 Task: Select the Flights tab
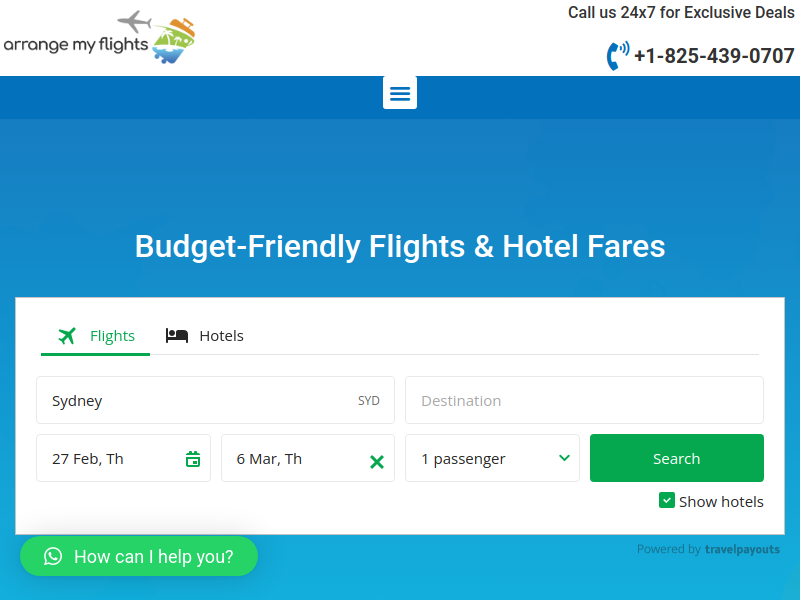click(95, 336)
